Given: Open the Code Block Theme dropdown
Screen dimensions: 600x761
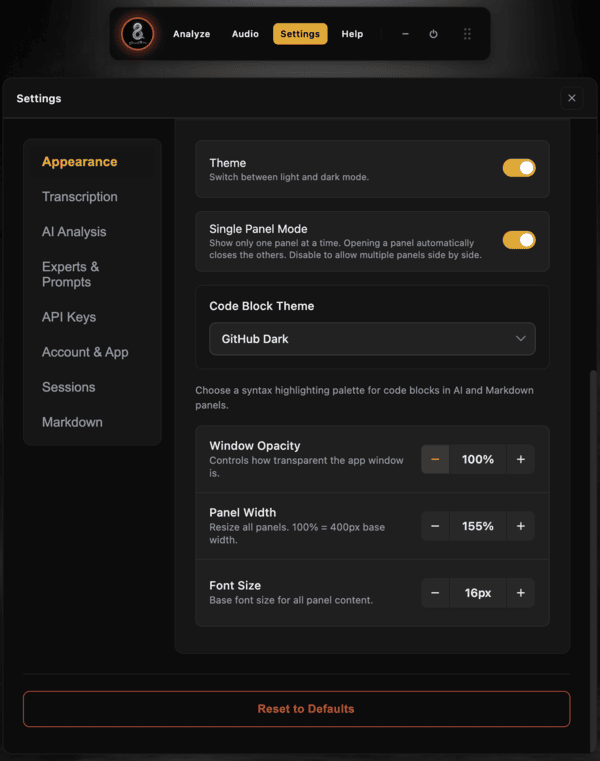Looking at the screenshot, I should click(x=372, y=339).
